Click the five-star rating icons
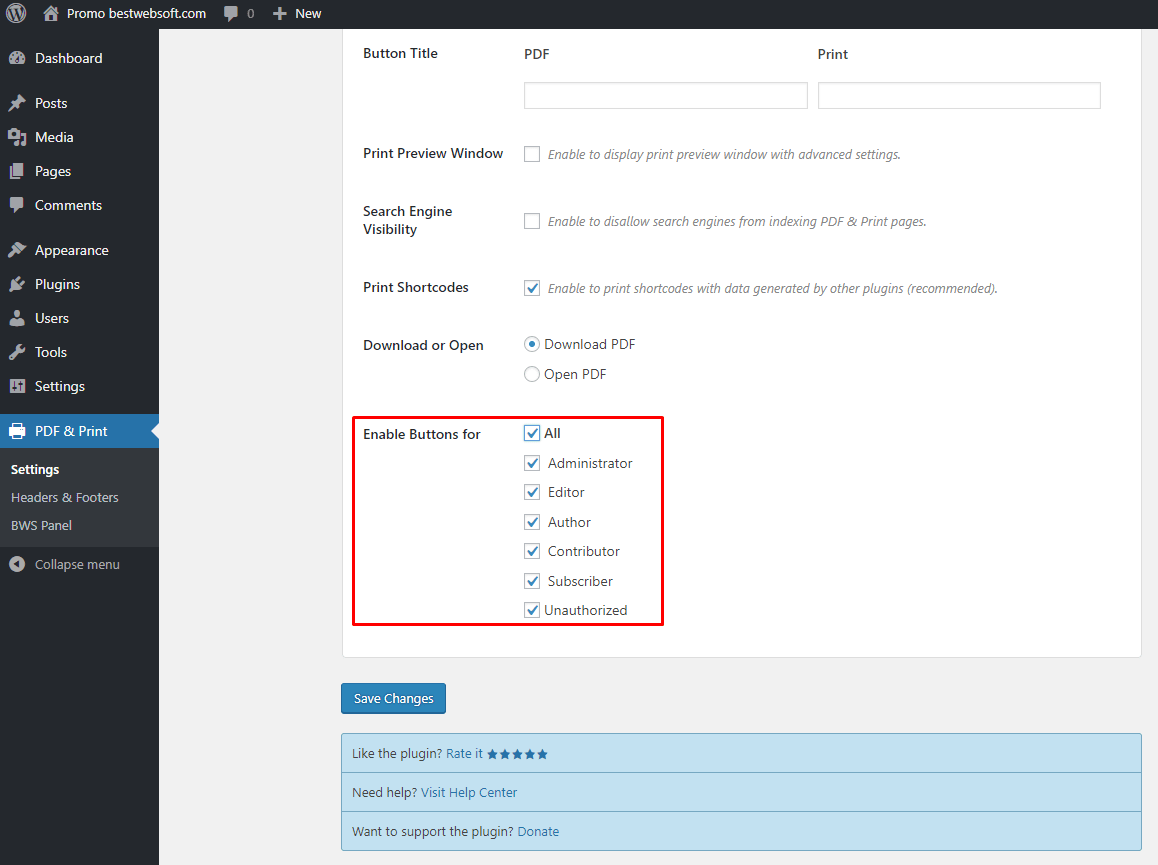 (x=517, y=754)
